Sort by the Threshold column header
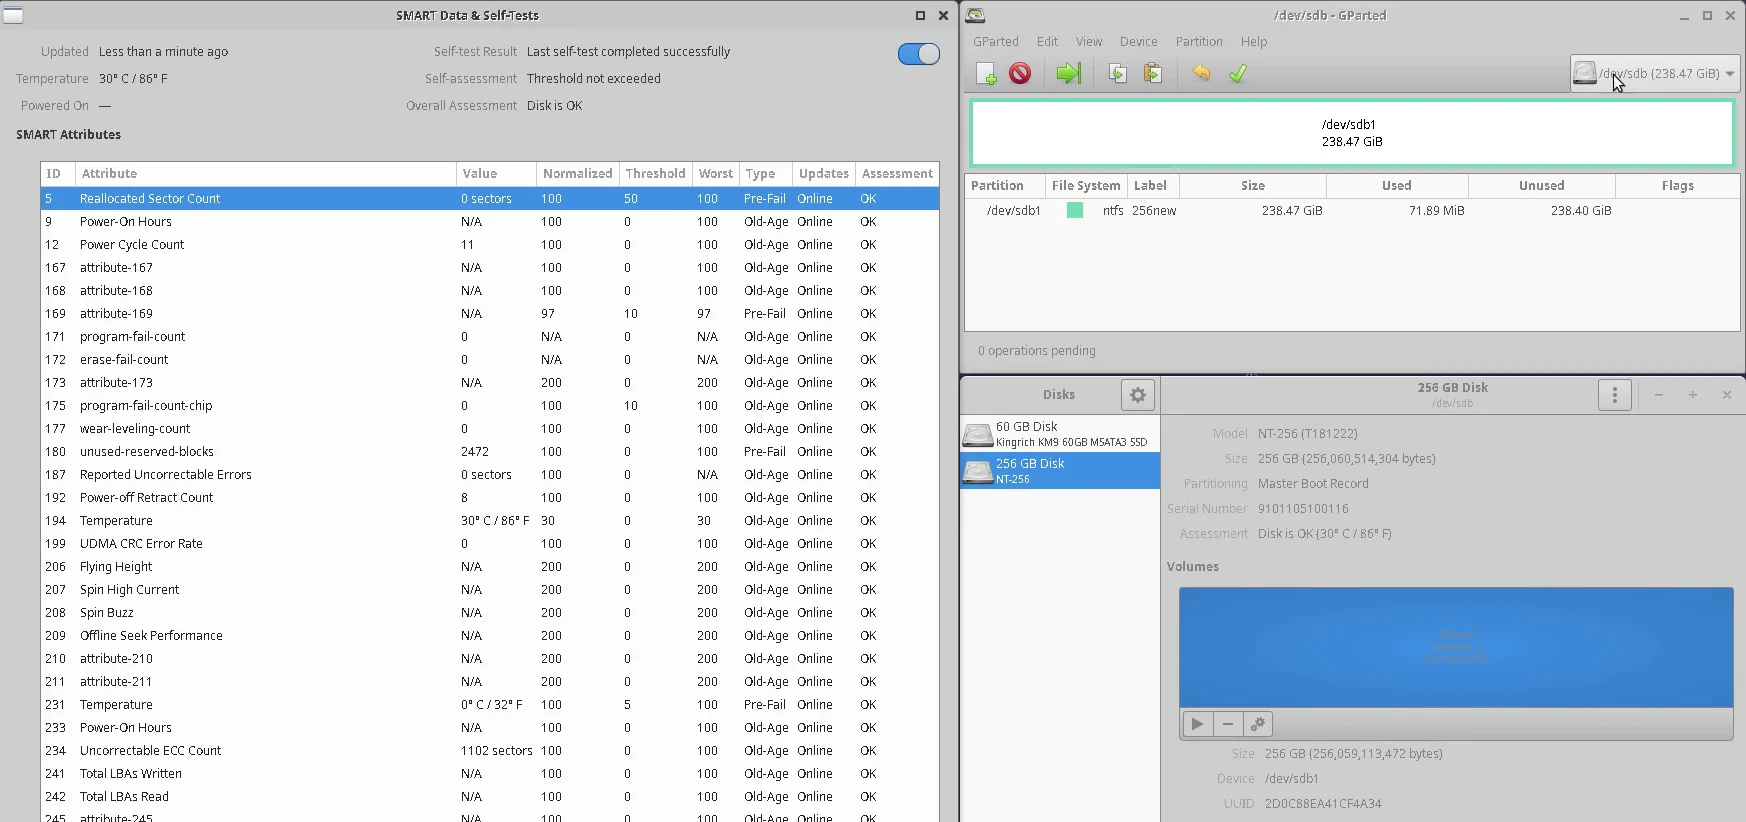 (655, 174)
